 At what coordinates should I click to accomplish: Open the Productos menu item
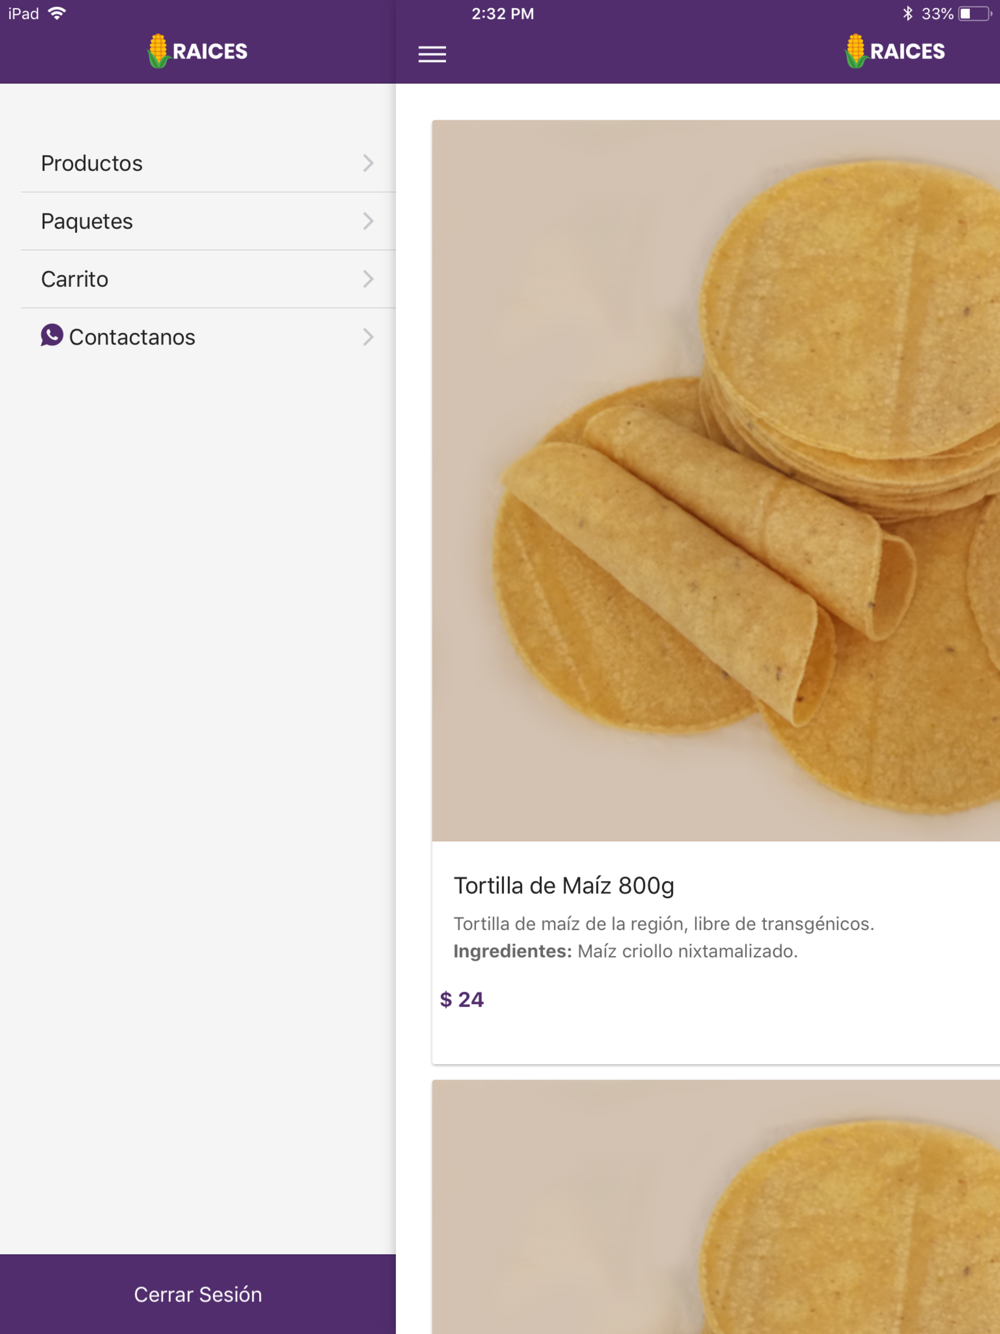92,163
